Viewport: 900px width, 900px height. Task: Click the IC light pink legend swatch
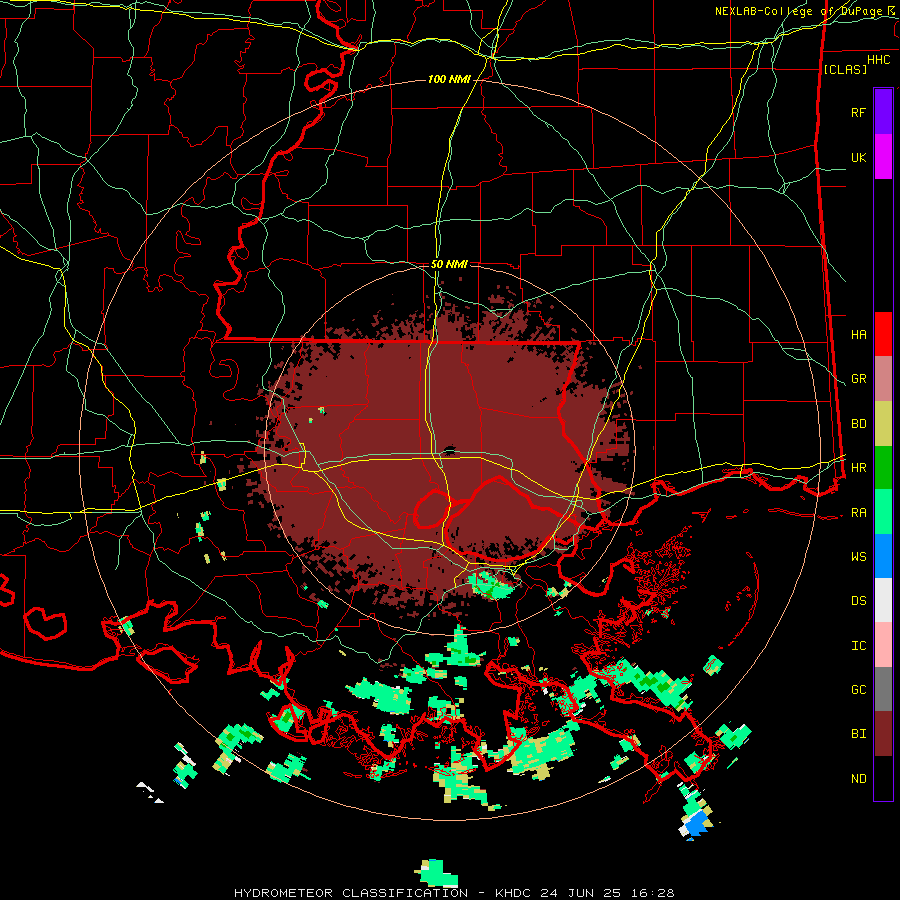[883, 645]
